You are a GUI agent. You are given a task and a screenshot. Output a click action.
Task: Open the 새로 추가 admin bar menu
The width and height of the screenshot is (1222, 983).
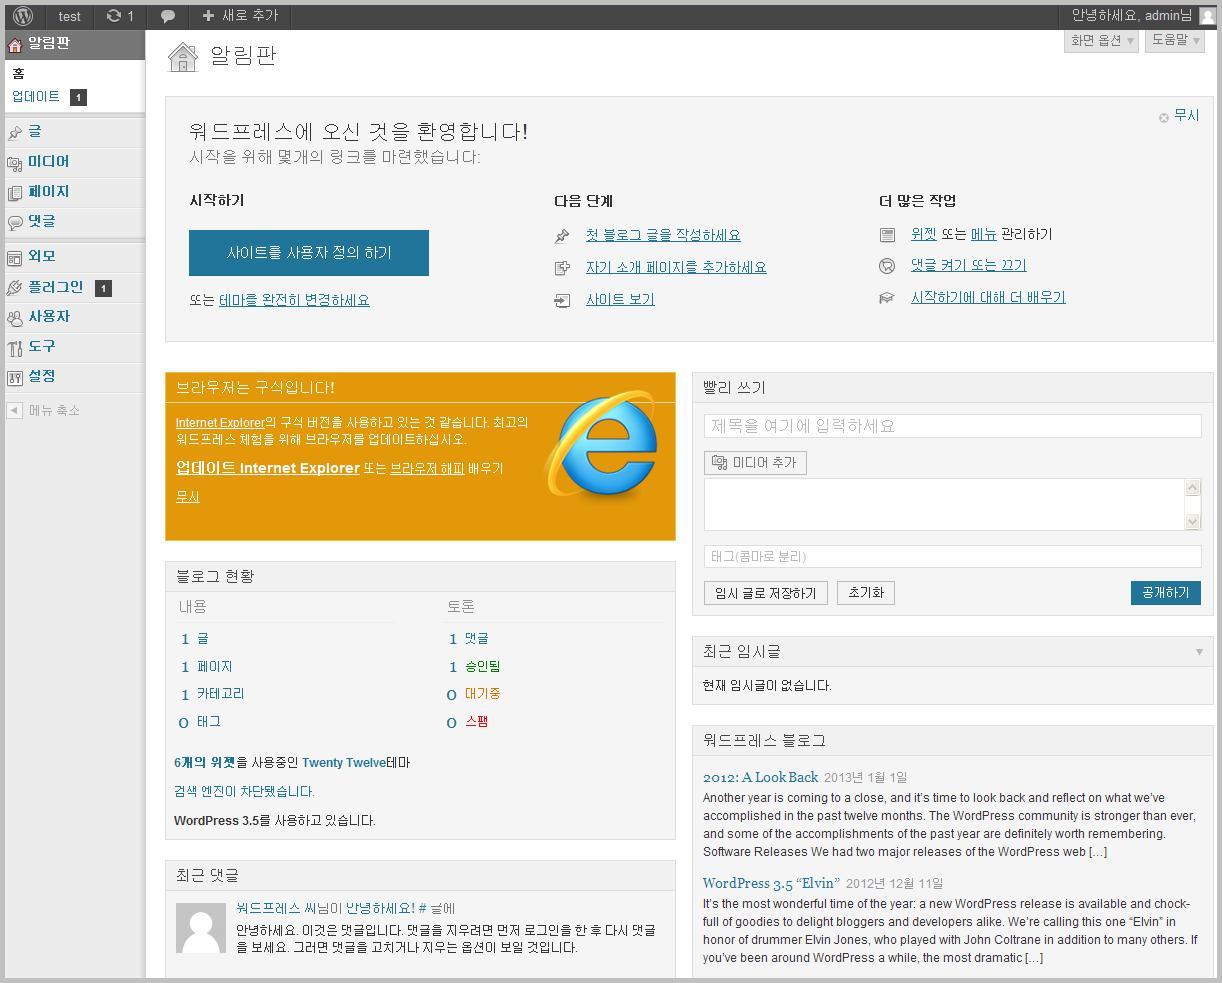click(240, 16)
